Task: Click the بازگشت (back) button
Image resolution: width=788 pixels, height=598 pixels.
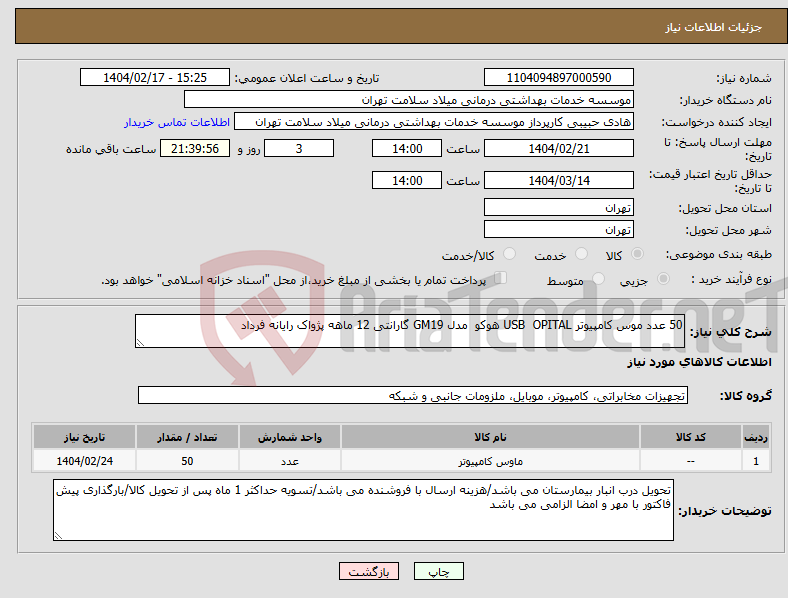Action: coord(369,571)
